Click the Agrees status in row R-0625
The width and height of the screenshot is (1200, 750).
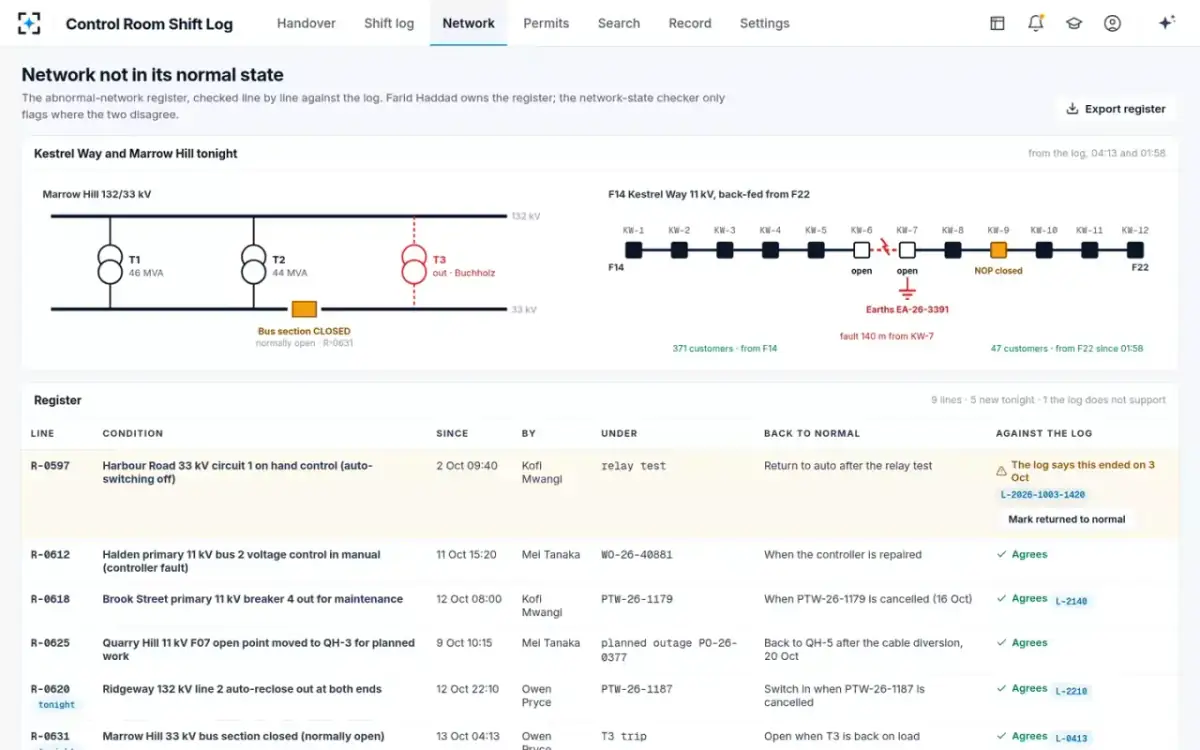coord(1021,643)
